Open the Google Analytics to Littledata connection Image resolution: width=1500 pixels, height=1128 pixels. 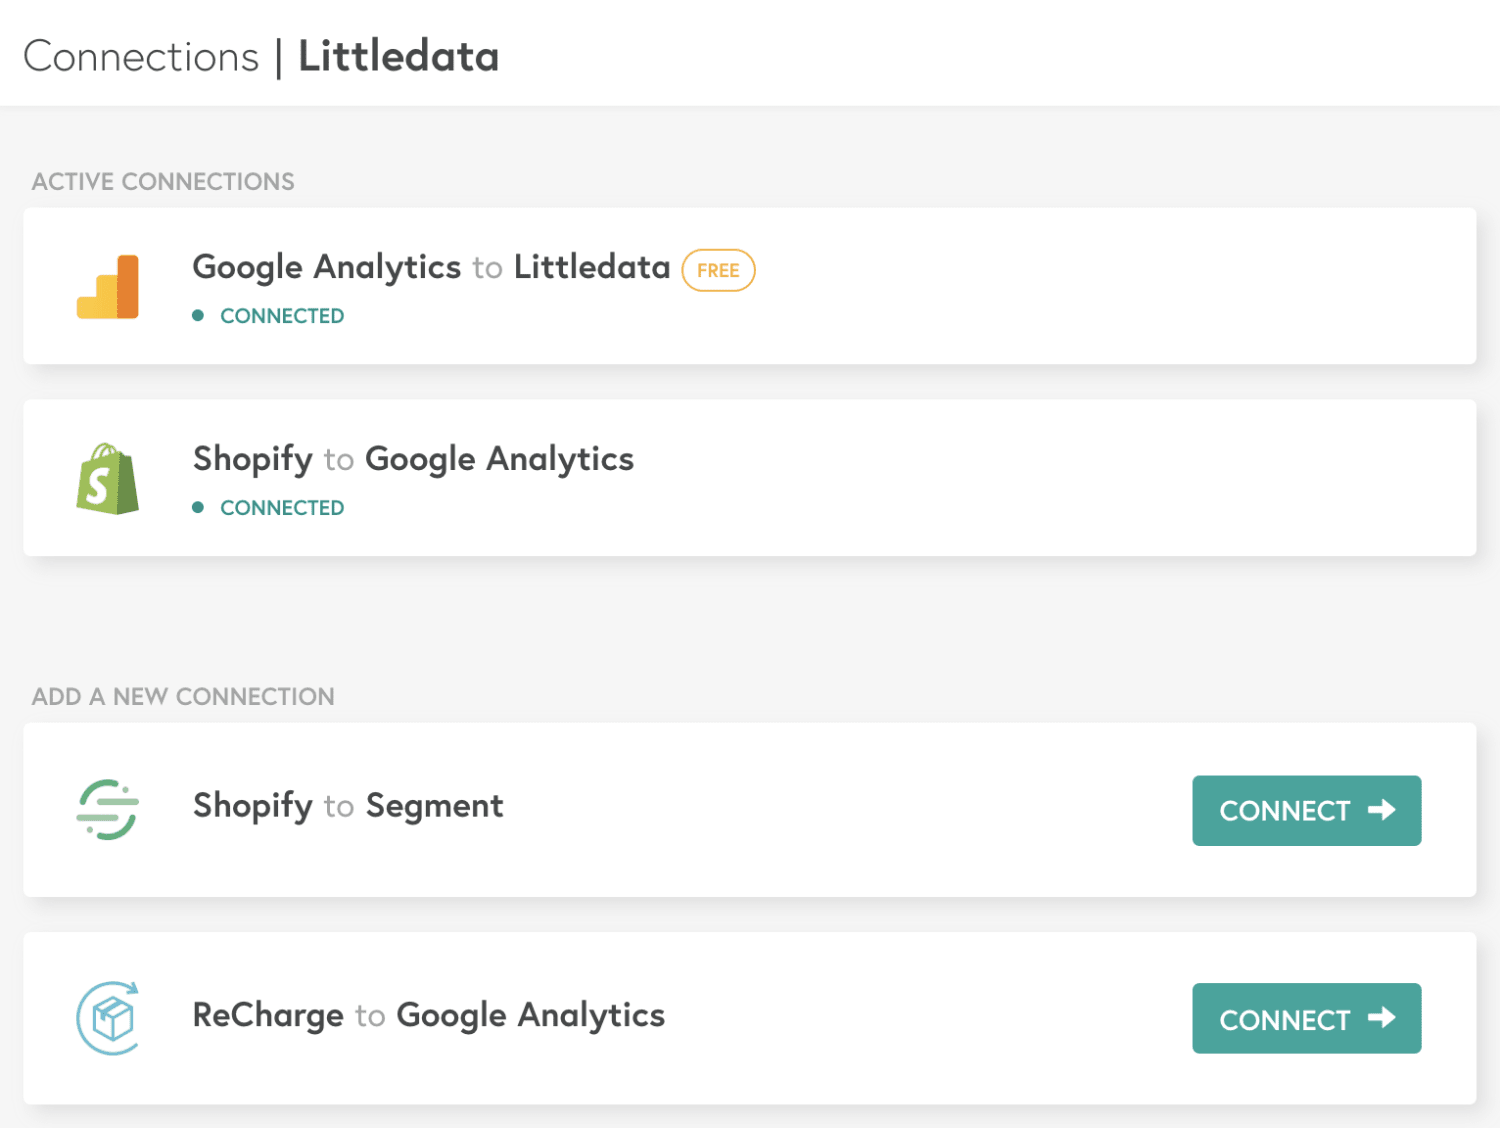(x=431, y=267)
